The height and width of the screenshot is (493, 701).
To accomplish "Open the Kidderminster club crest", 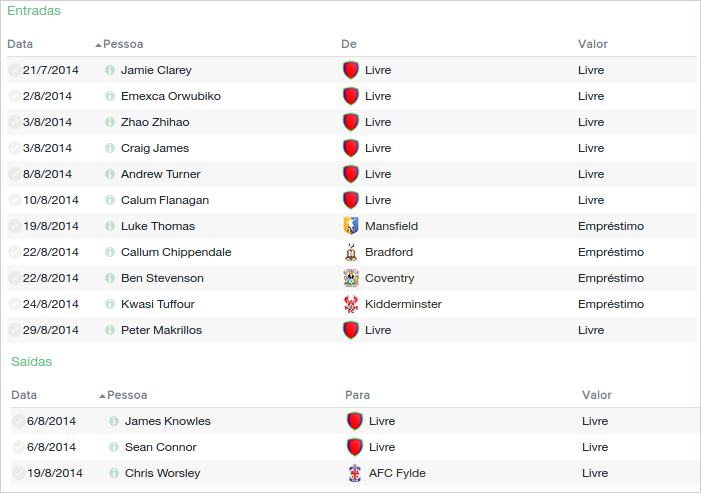I will click(x=350, y=304).
